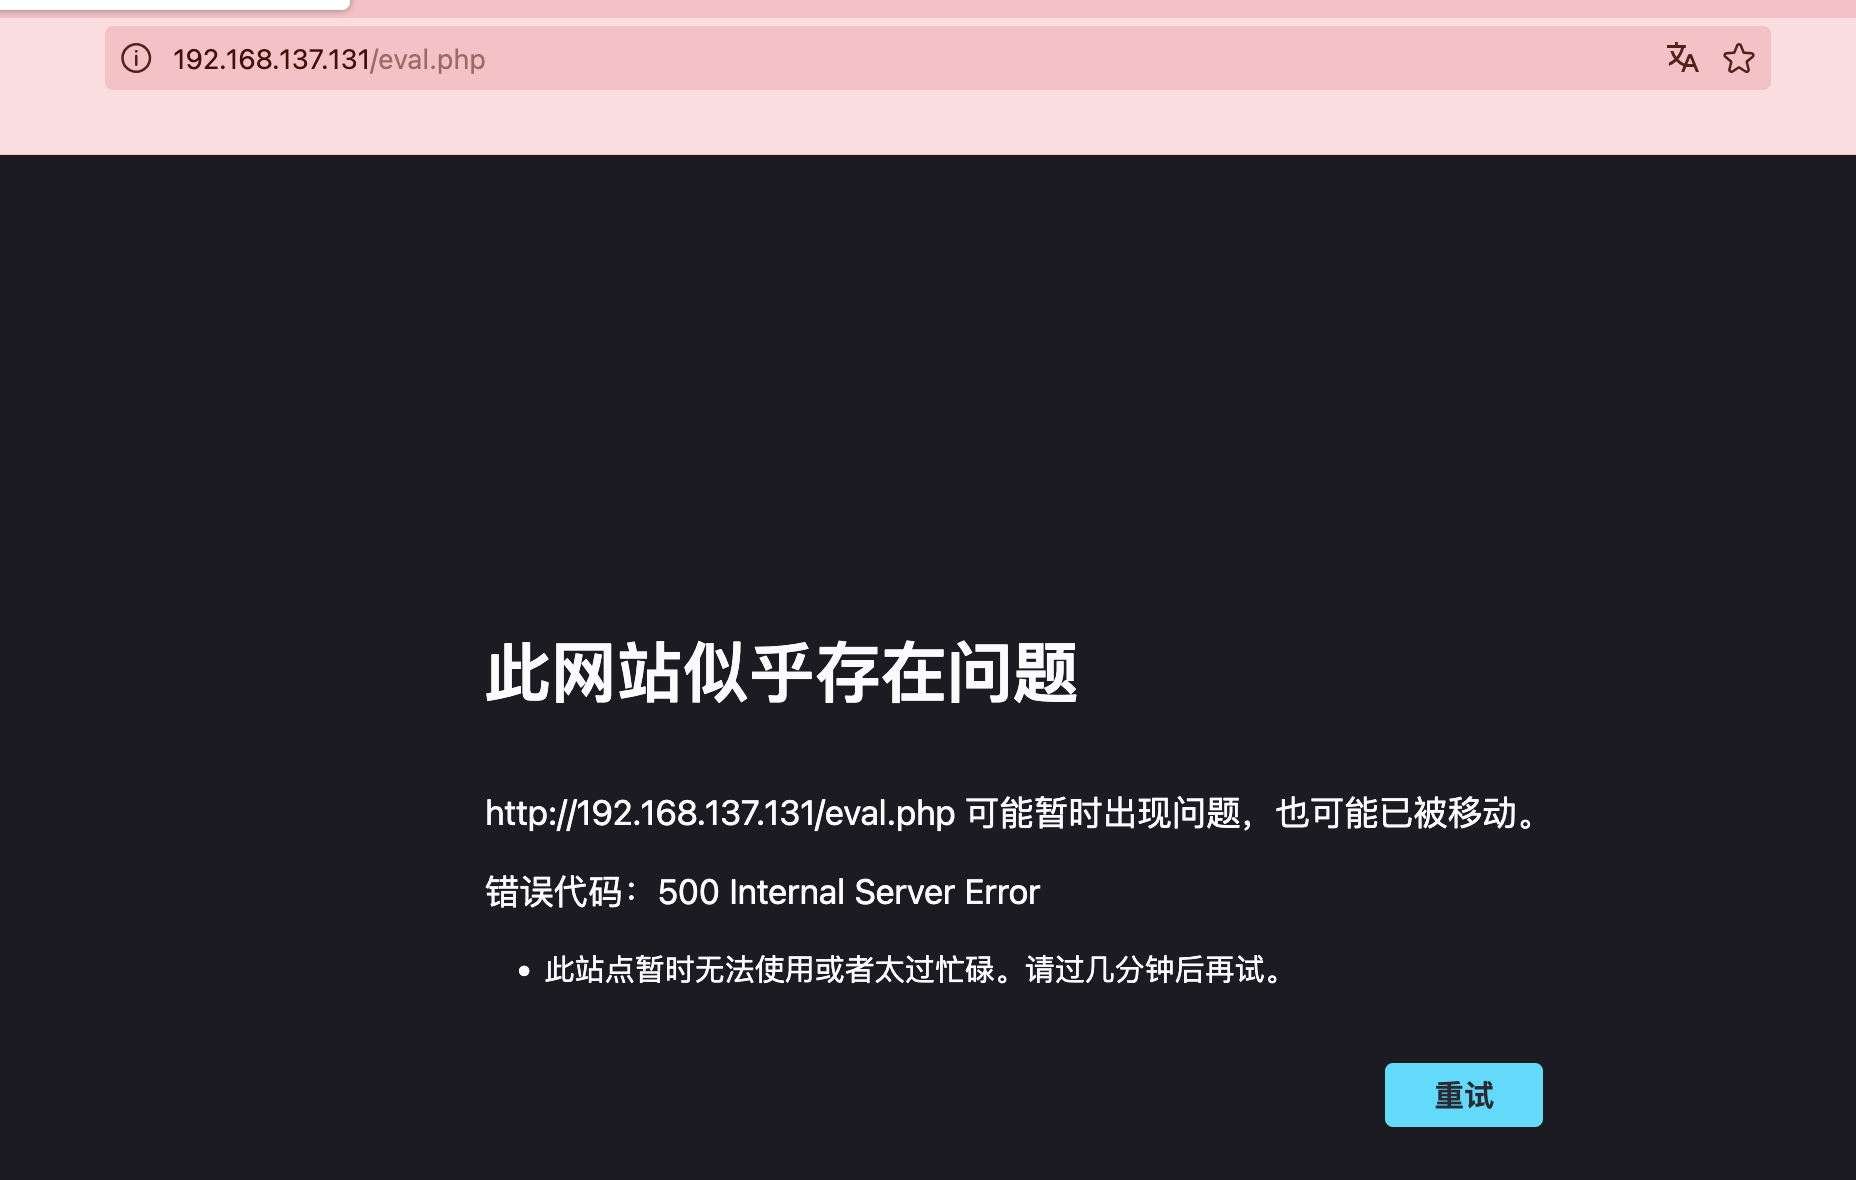Click the bullet text 此站点暂时无法使用或者太过忙碌
1856x1180 pixels.
click(770, 970)
